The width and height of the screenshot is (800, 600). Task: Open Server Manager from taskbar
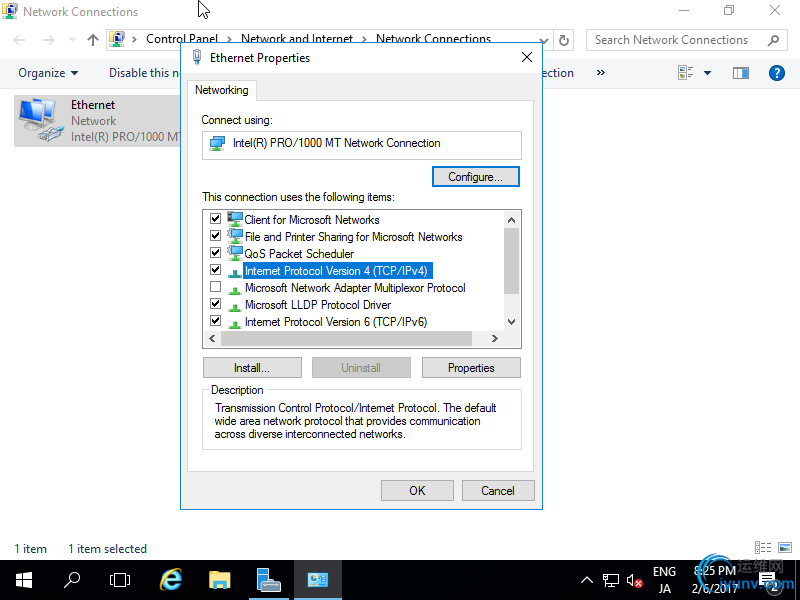tap(268, 580)
